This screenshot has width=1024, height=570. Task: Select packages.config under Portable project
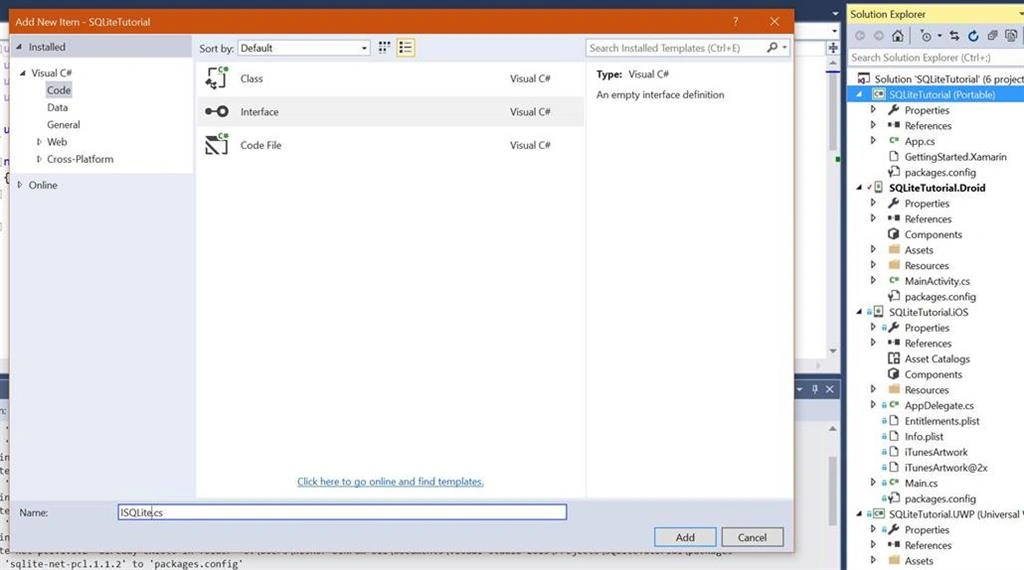[x=940, y=172]
